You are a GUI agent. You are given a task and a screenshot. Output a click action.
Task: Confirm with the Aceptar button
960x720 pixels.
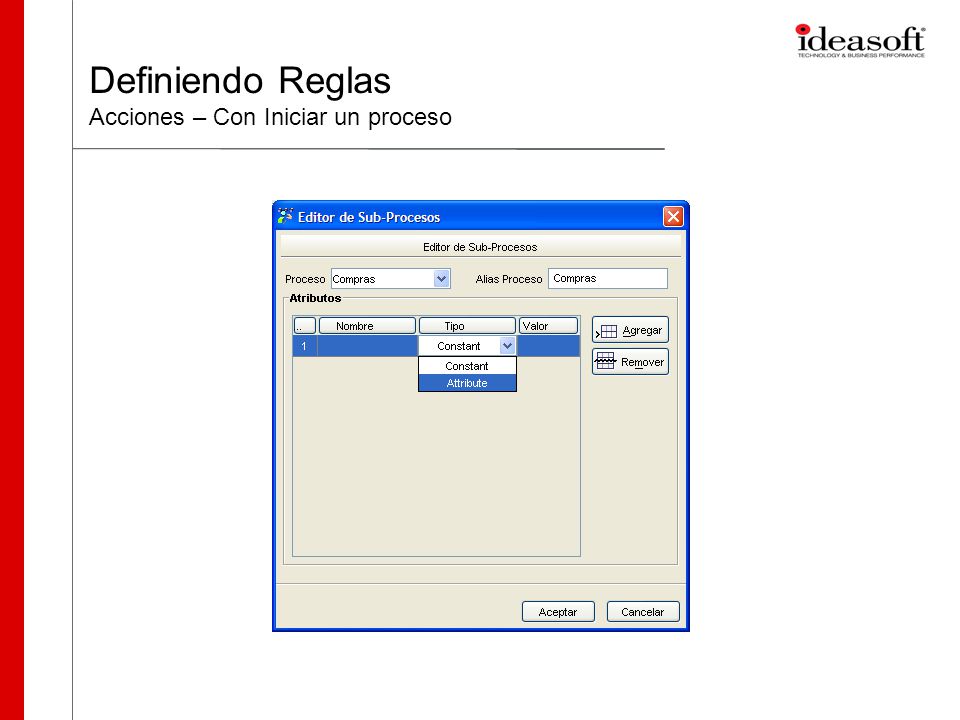pyautogui.click(x=558, y=612)
